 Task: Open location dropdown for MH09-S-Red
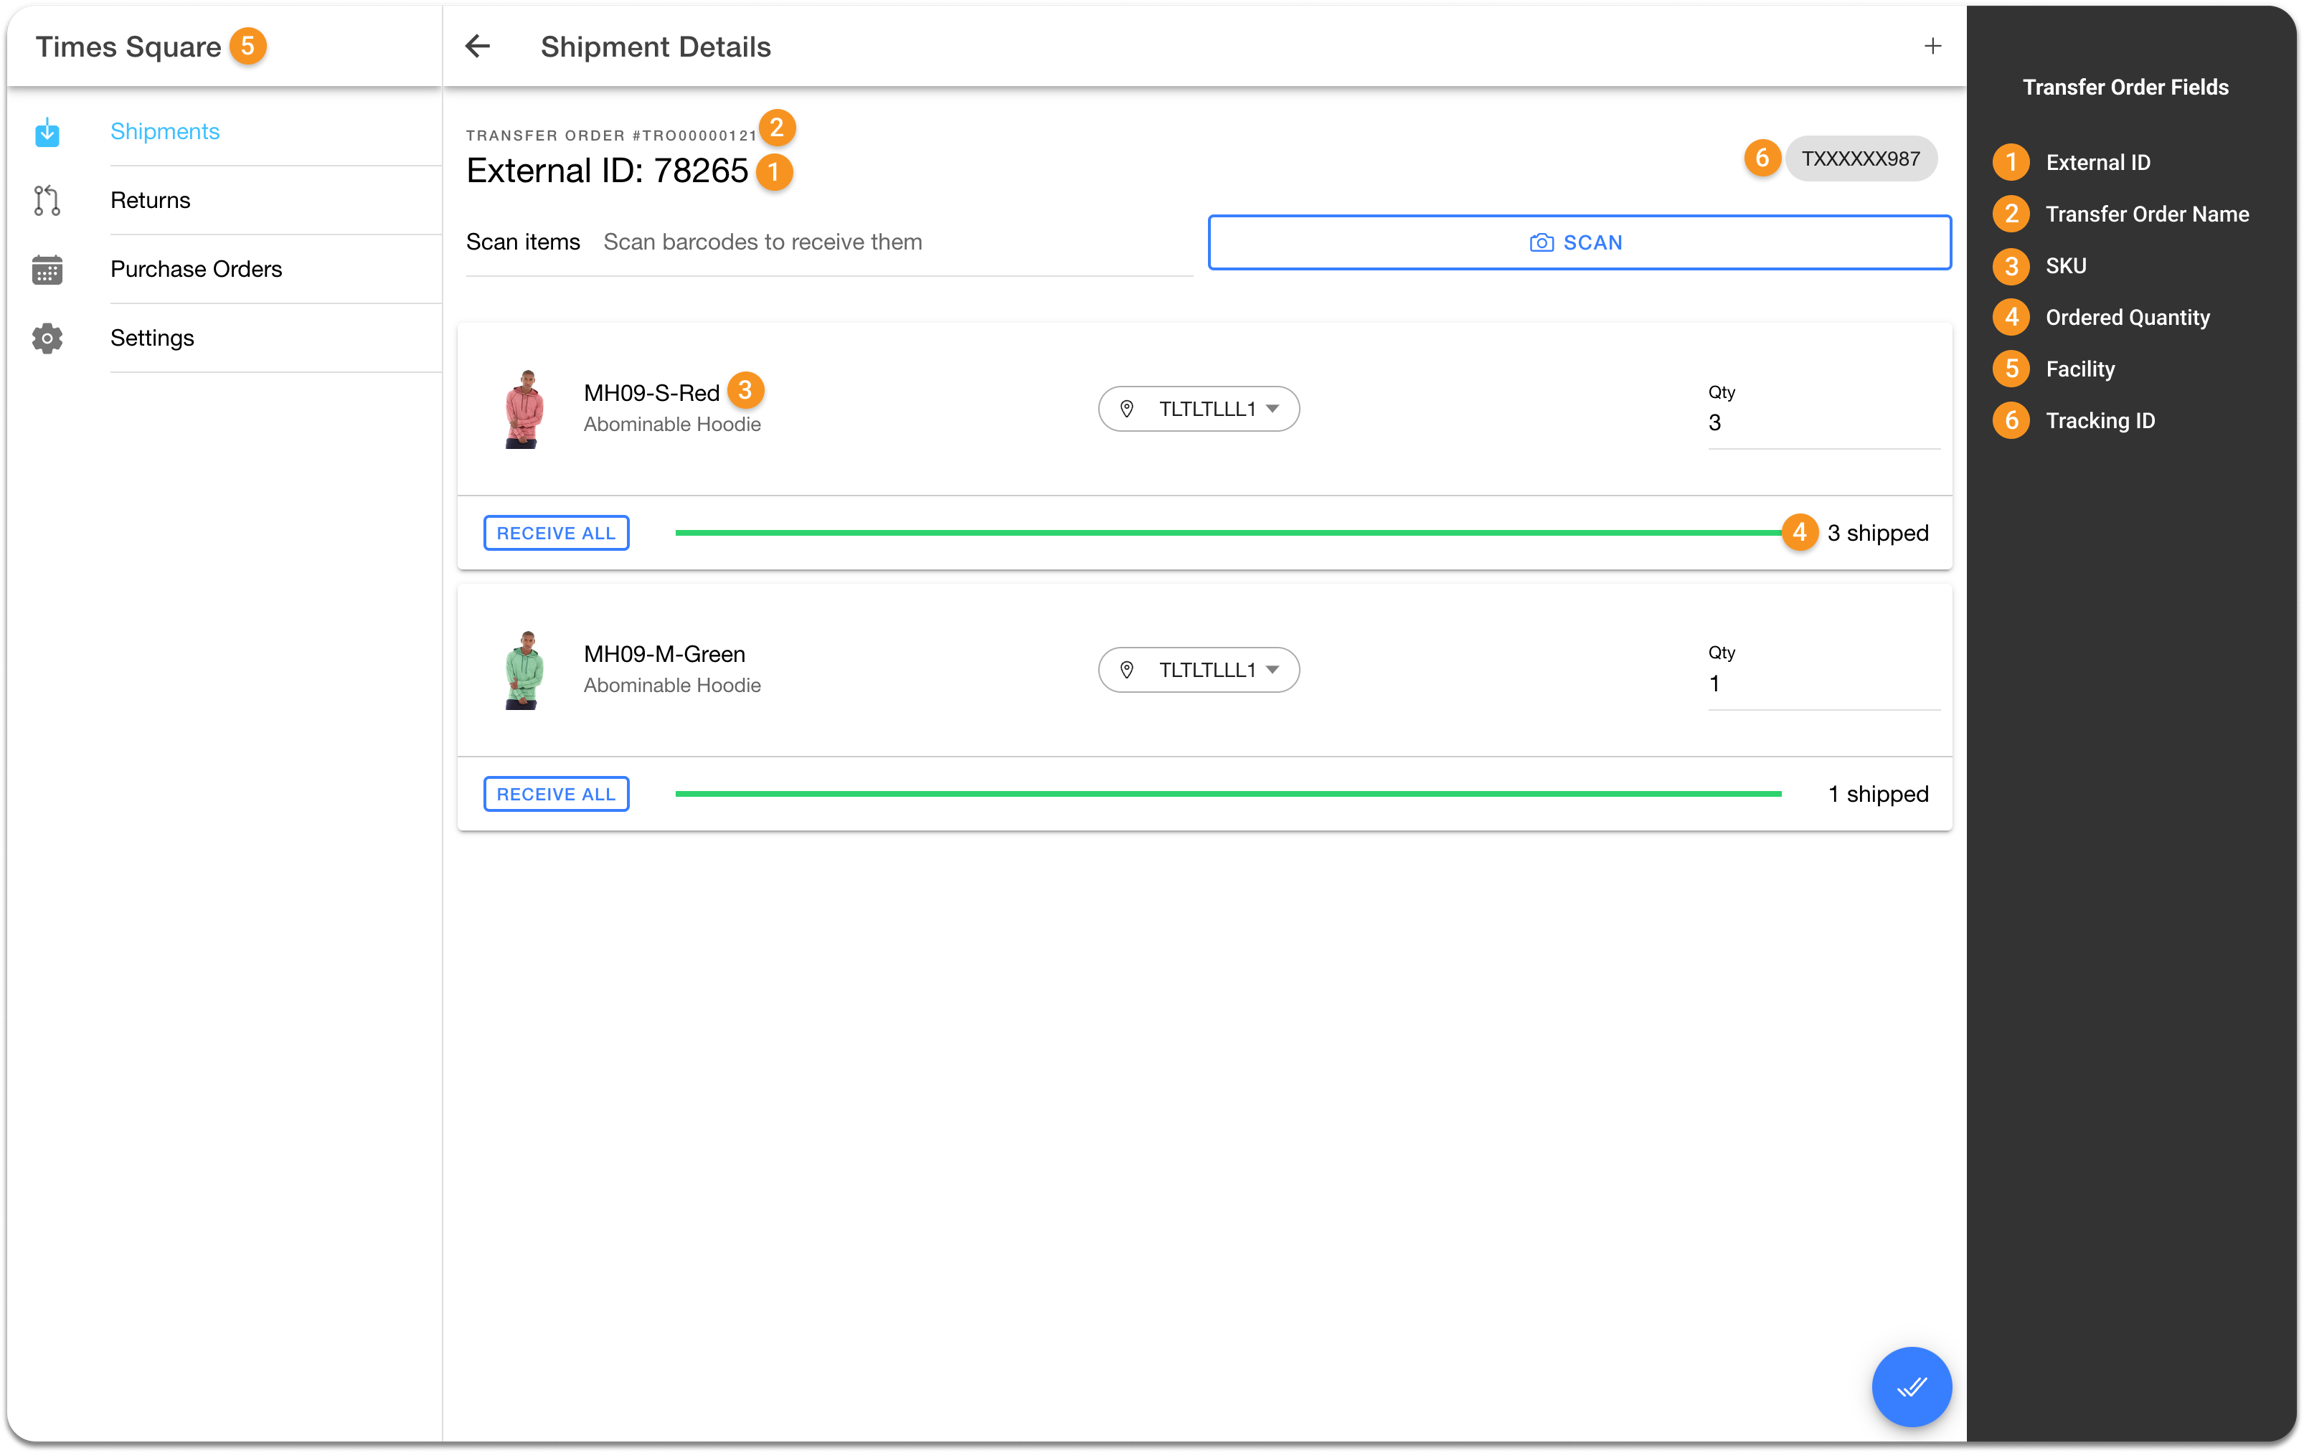point(1198,408)
